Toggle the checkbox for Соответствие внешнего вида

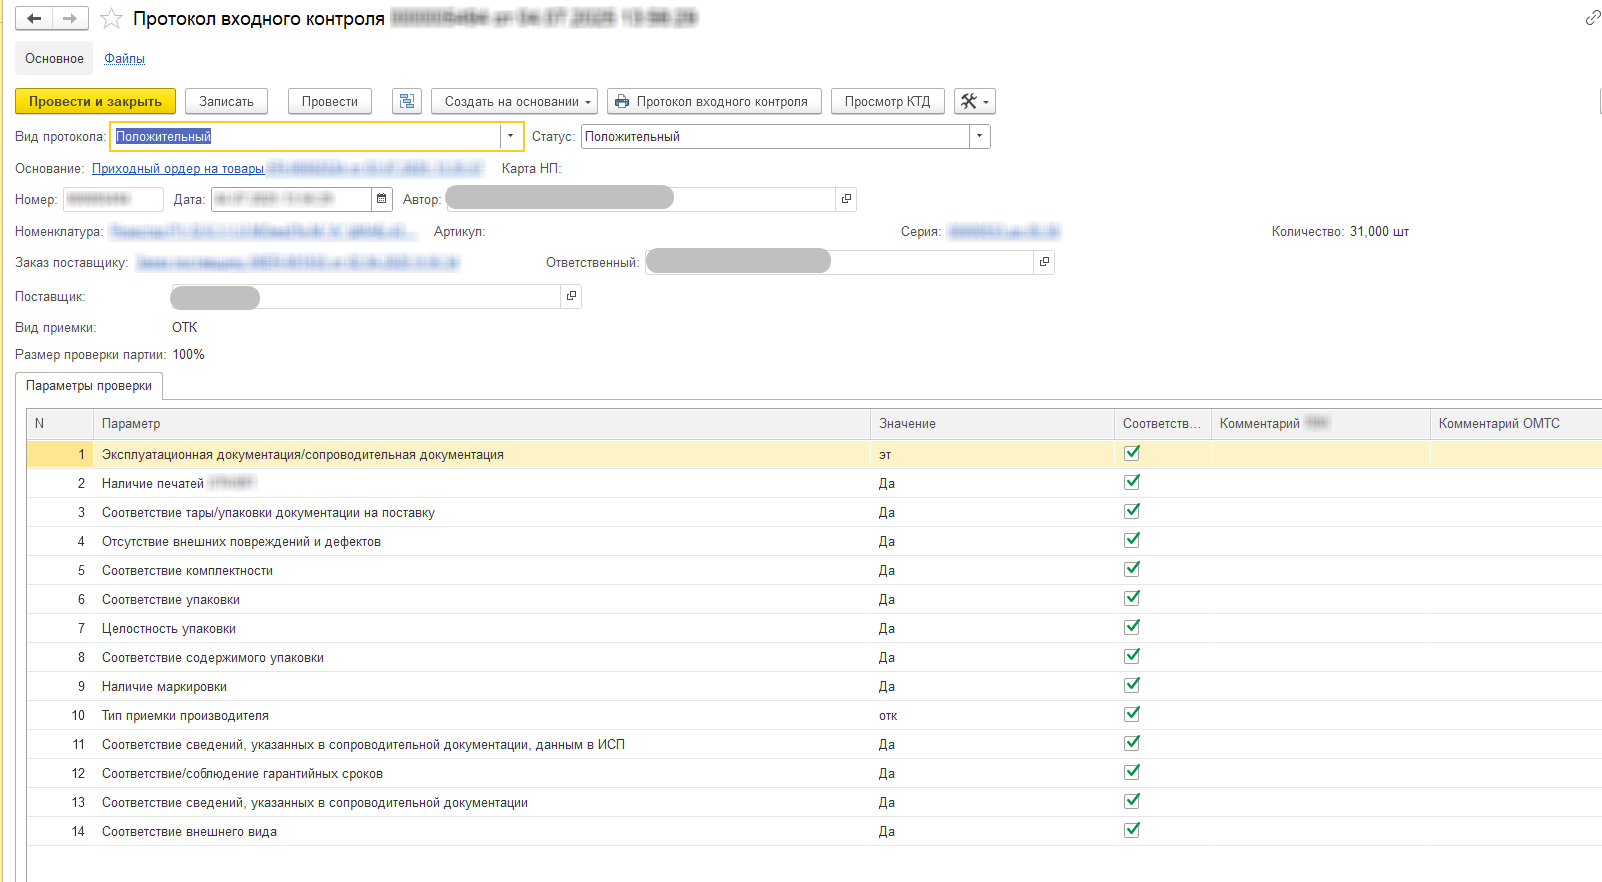click(x=1132, y=830)
